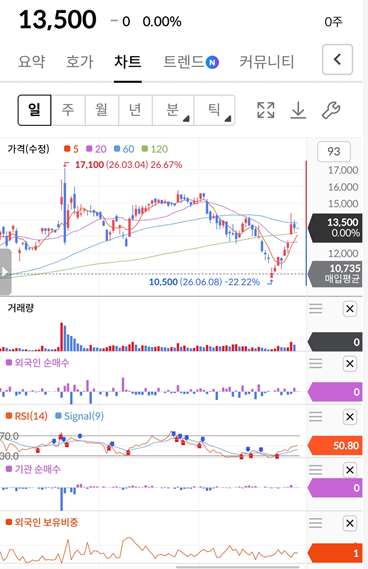This screenshot has width=368, height=569.
Task: Click the 13,500 current price tag
Action: click(335, 228)
